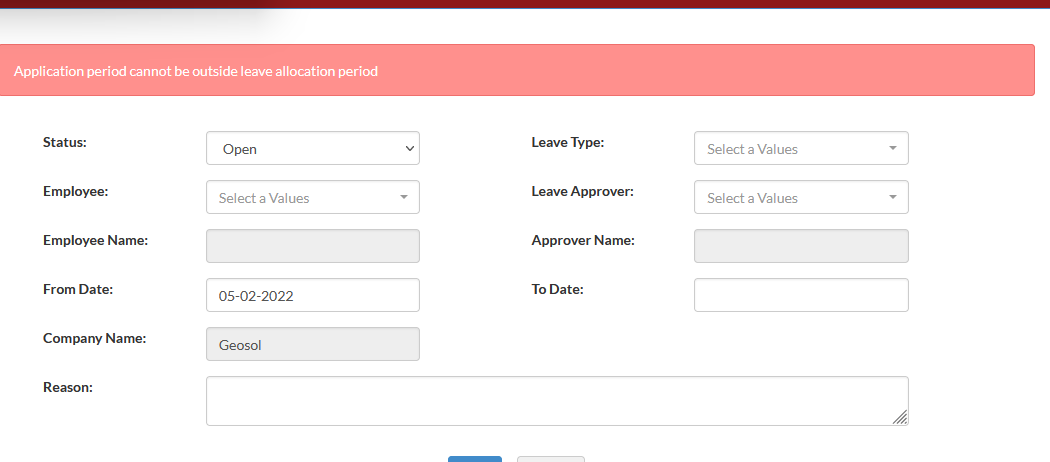The width and height of the screenshot is (1050, 462).
Task: Focus the empty To Date field
Action: [801, 295]
